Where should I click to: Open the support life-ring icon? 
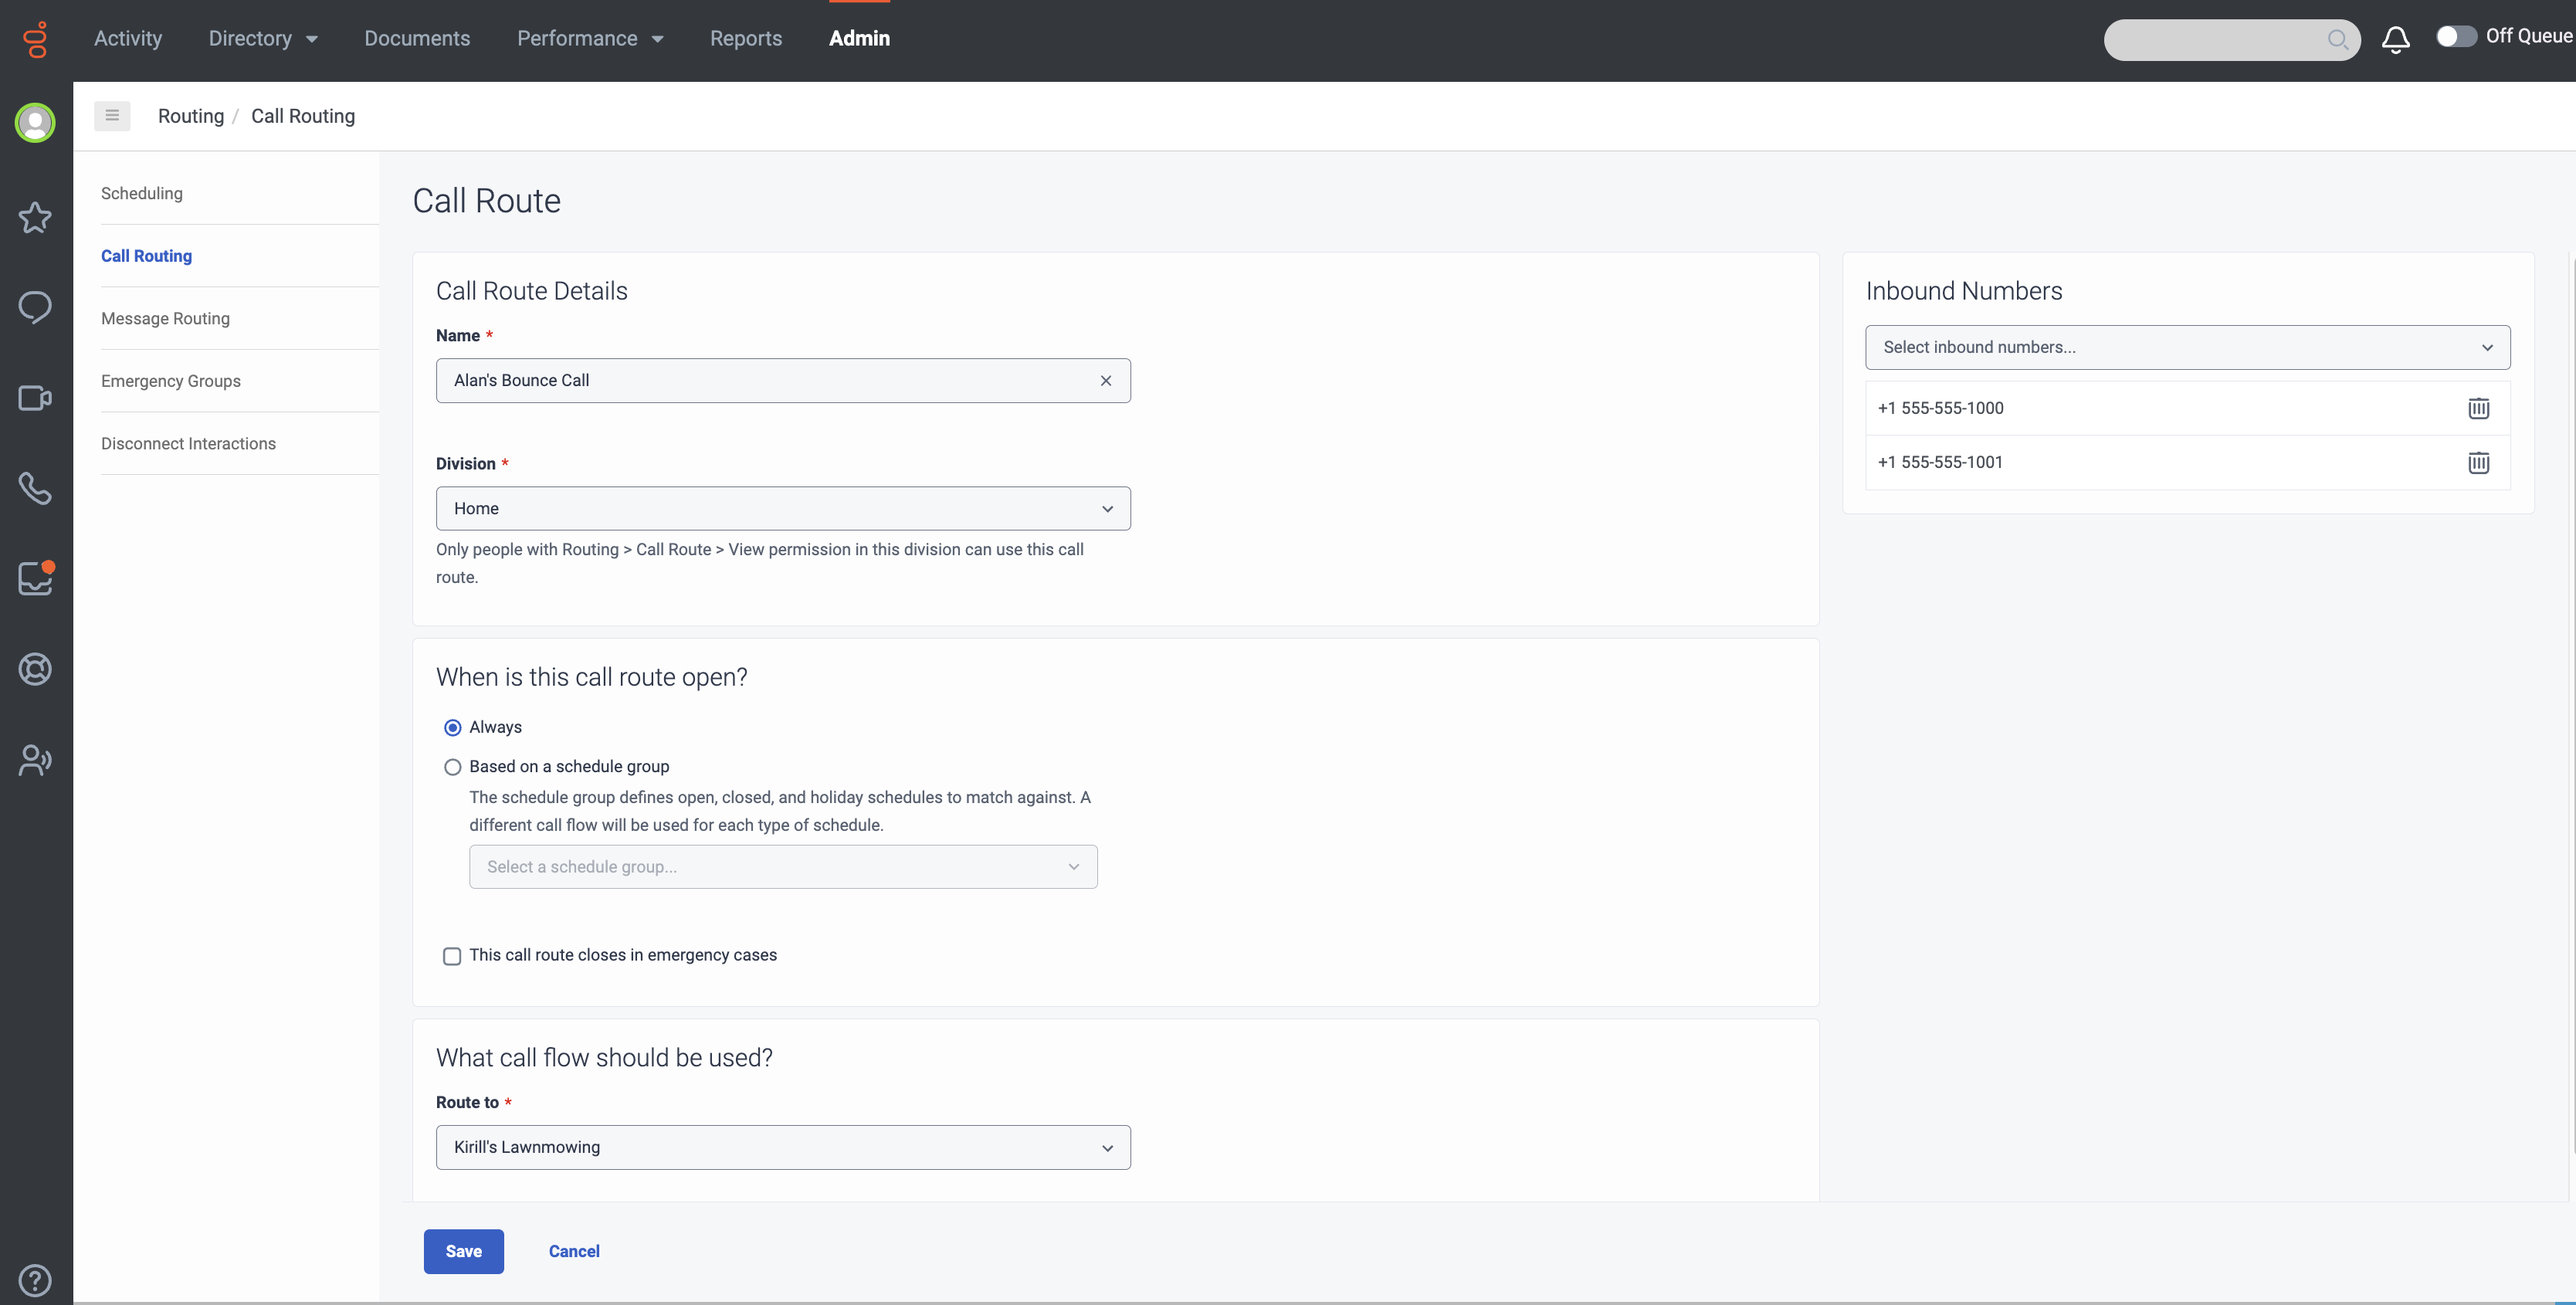coord(35,669)
